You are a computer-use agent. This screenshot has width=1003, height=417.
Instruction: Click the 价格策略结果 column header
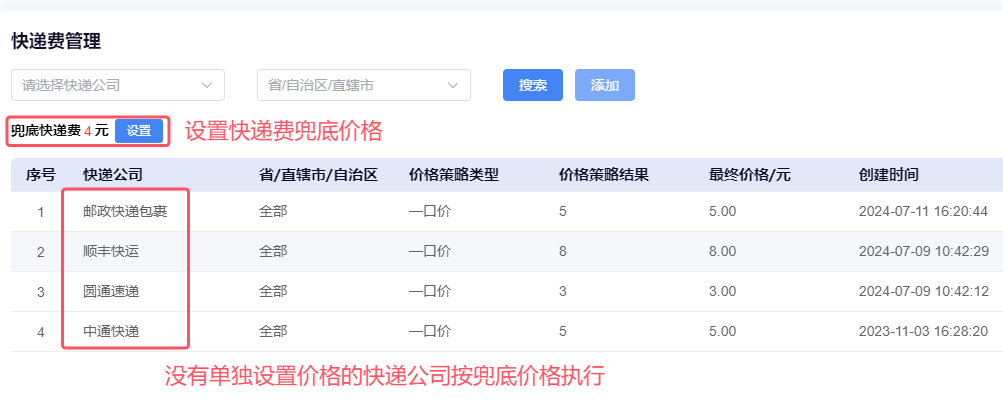tap(604, 175)
